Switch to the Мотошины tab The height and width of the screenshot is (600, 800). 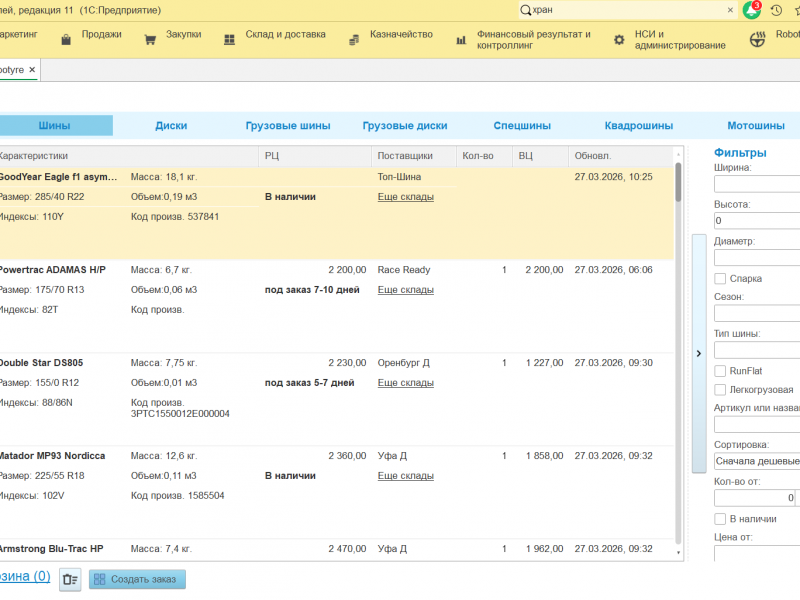coord(756,126)
